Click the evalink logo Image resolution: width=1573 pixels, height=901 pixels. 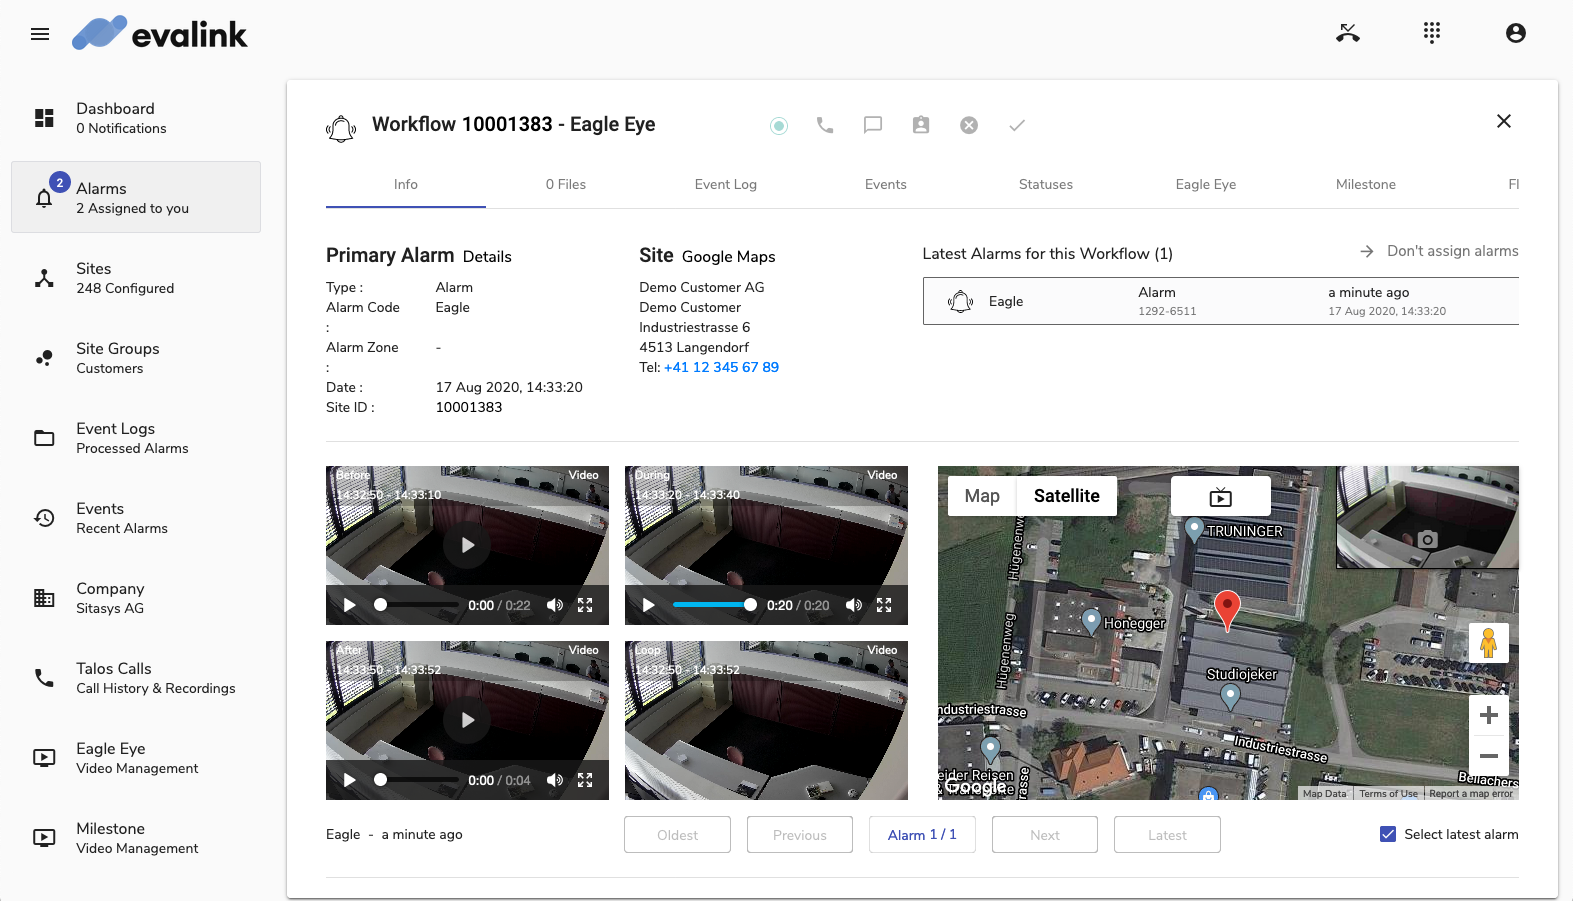click(160, 33)
